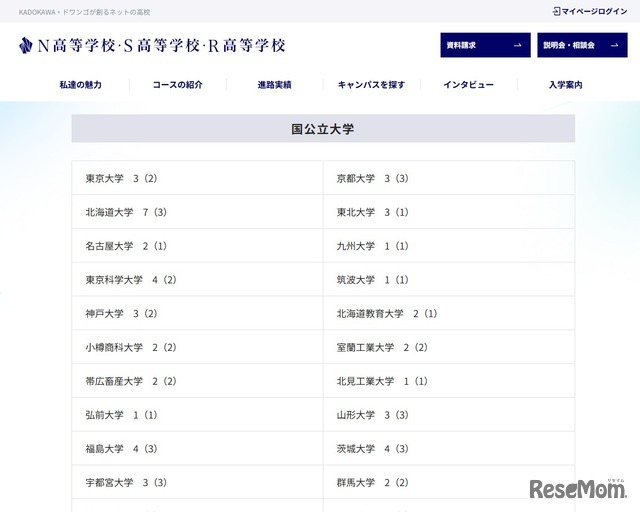The height and width of the screenshot is (512, 640).
Task: Open the キャンパスを探す menu item
Action: pos(371,85)
